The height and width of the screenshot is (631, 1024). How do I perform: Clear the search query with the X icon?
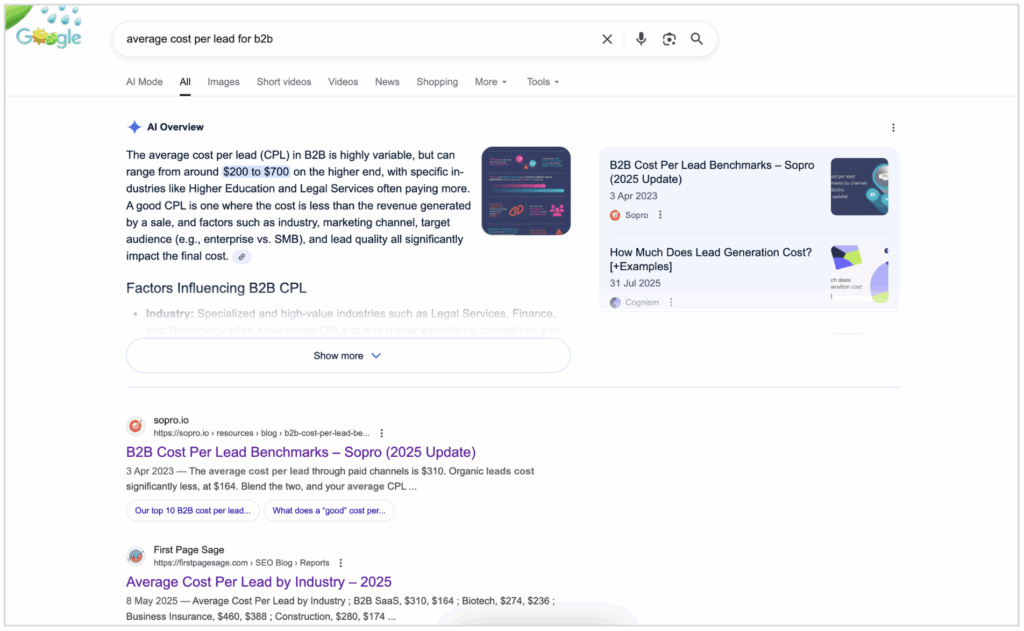pyautogui.click(x=607, y=39)
